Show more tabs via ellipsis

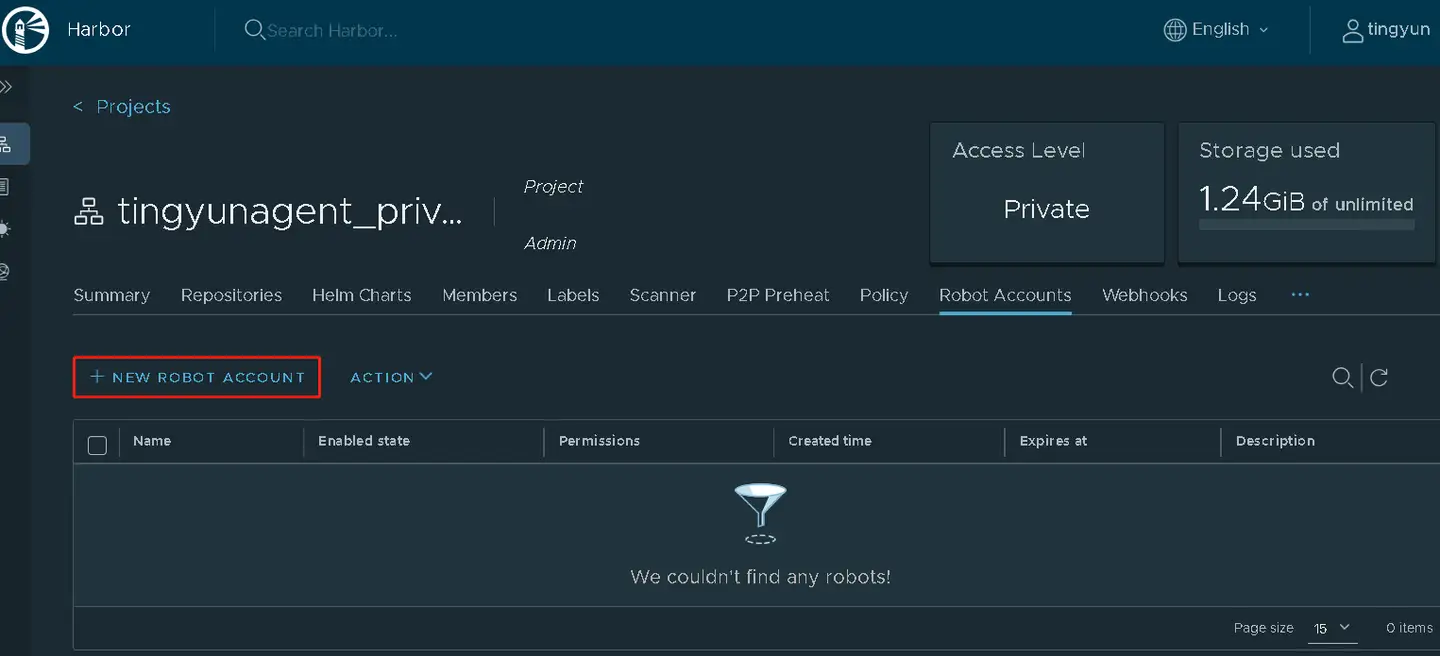click(x=1300, y=295)
